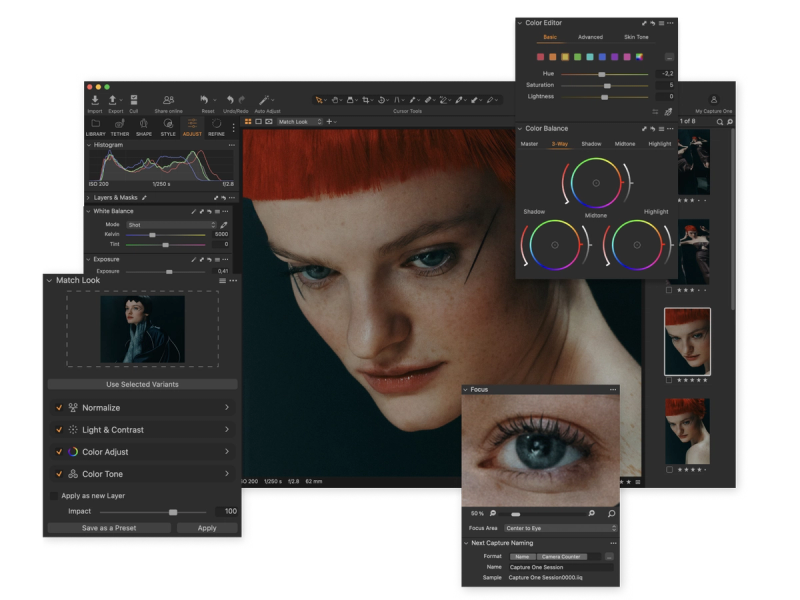Viewport: 800px width, 600px height.
Task: Select the Keystone cursor tool
Action: click(396, 100)
